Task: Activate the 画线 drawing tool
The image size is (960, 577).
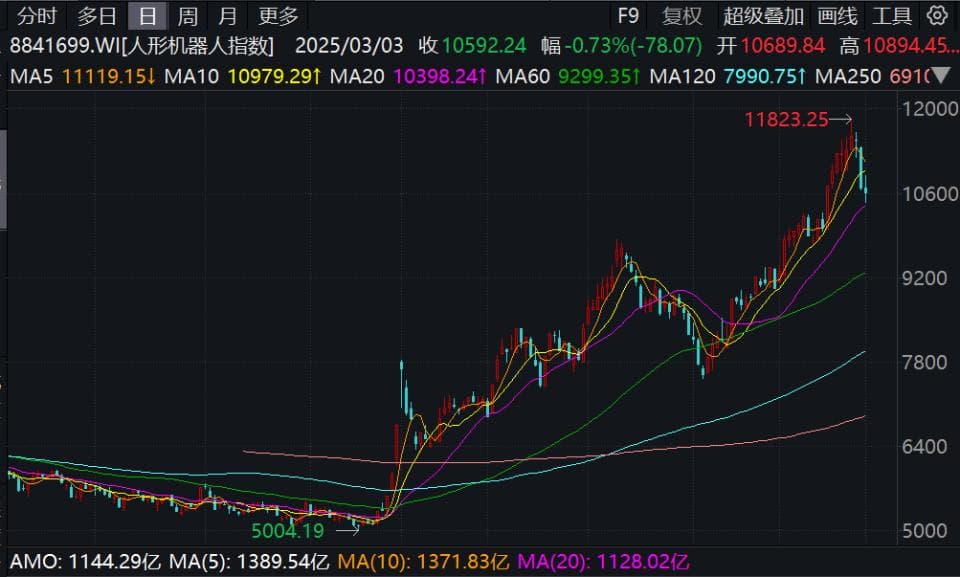Action: (838, 16)
